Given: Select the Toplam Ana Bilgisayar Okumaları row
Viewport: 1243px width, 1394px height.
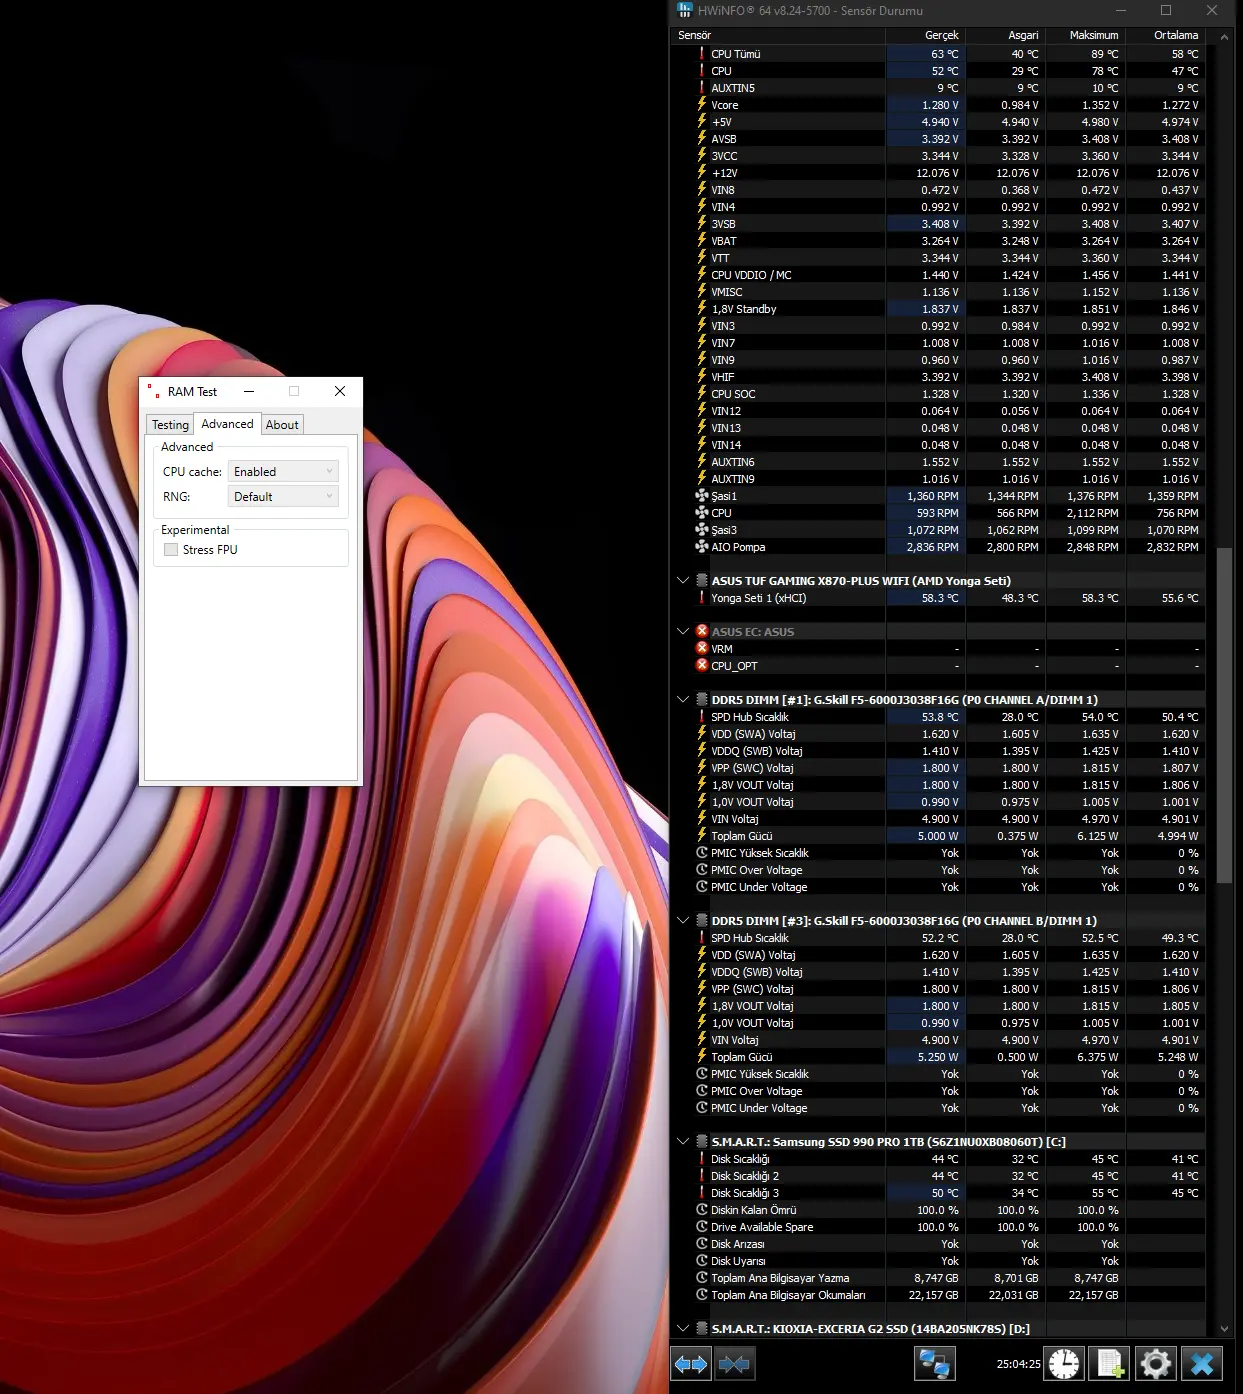Looking at the screenshot, I should click(937, 1295).
